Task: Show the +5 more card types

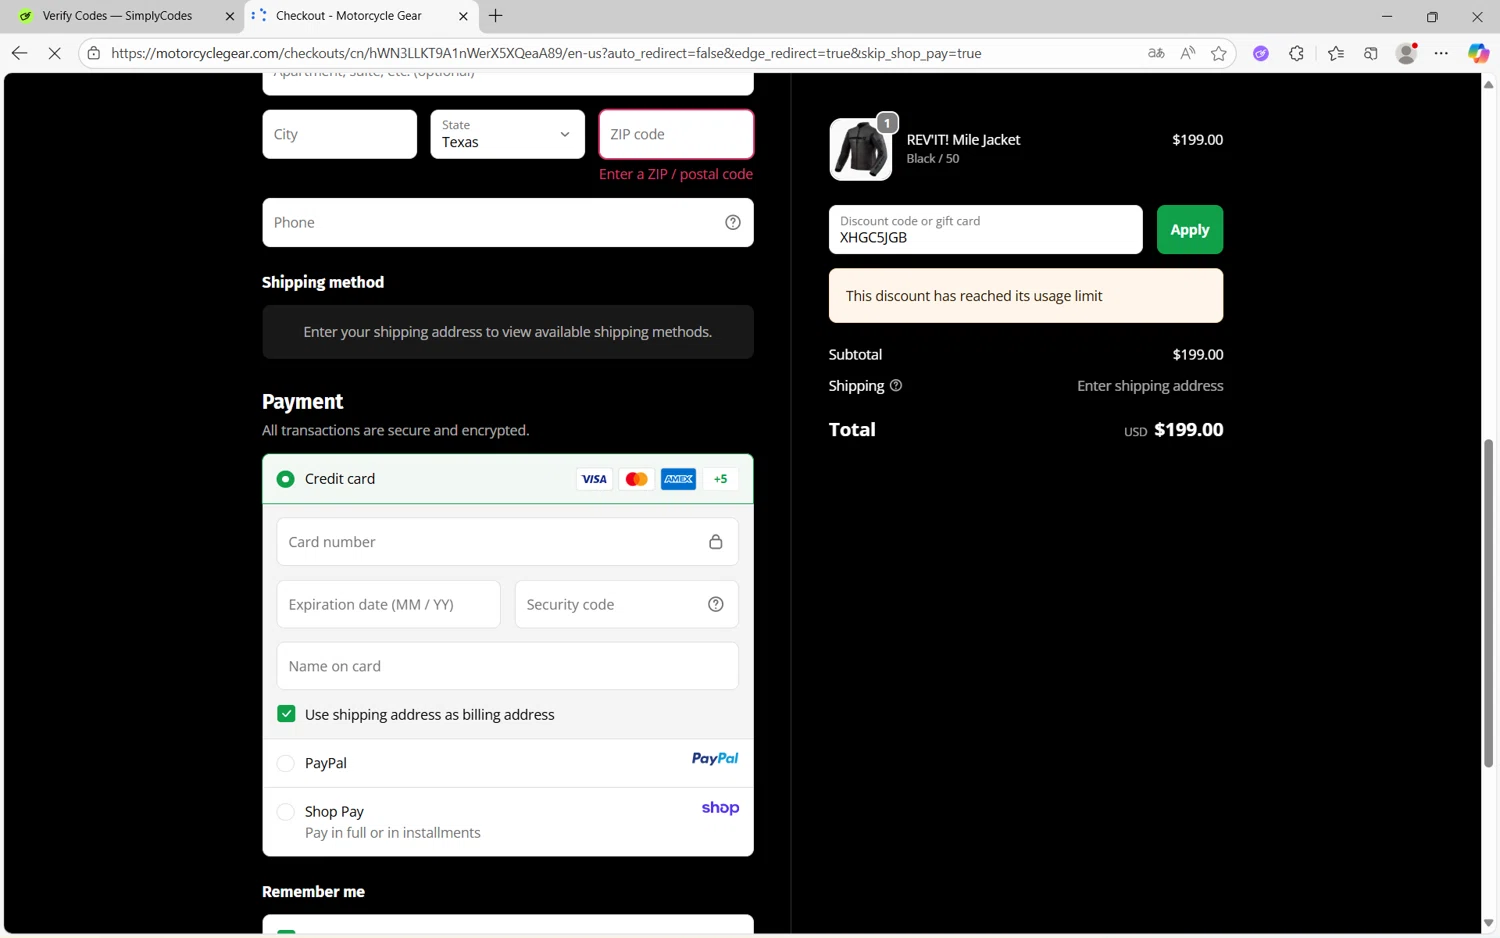Action: (x=720, y=479)
